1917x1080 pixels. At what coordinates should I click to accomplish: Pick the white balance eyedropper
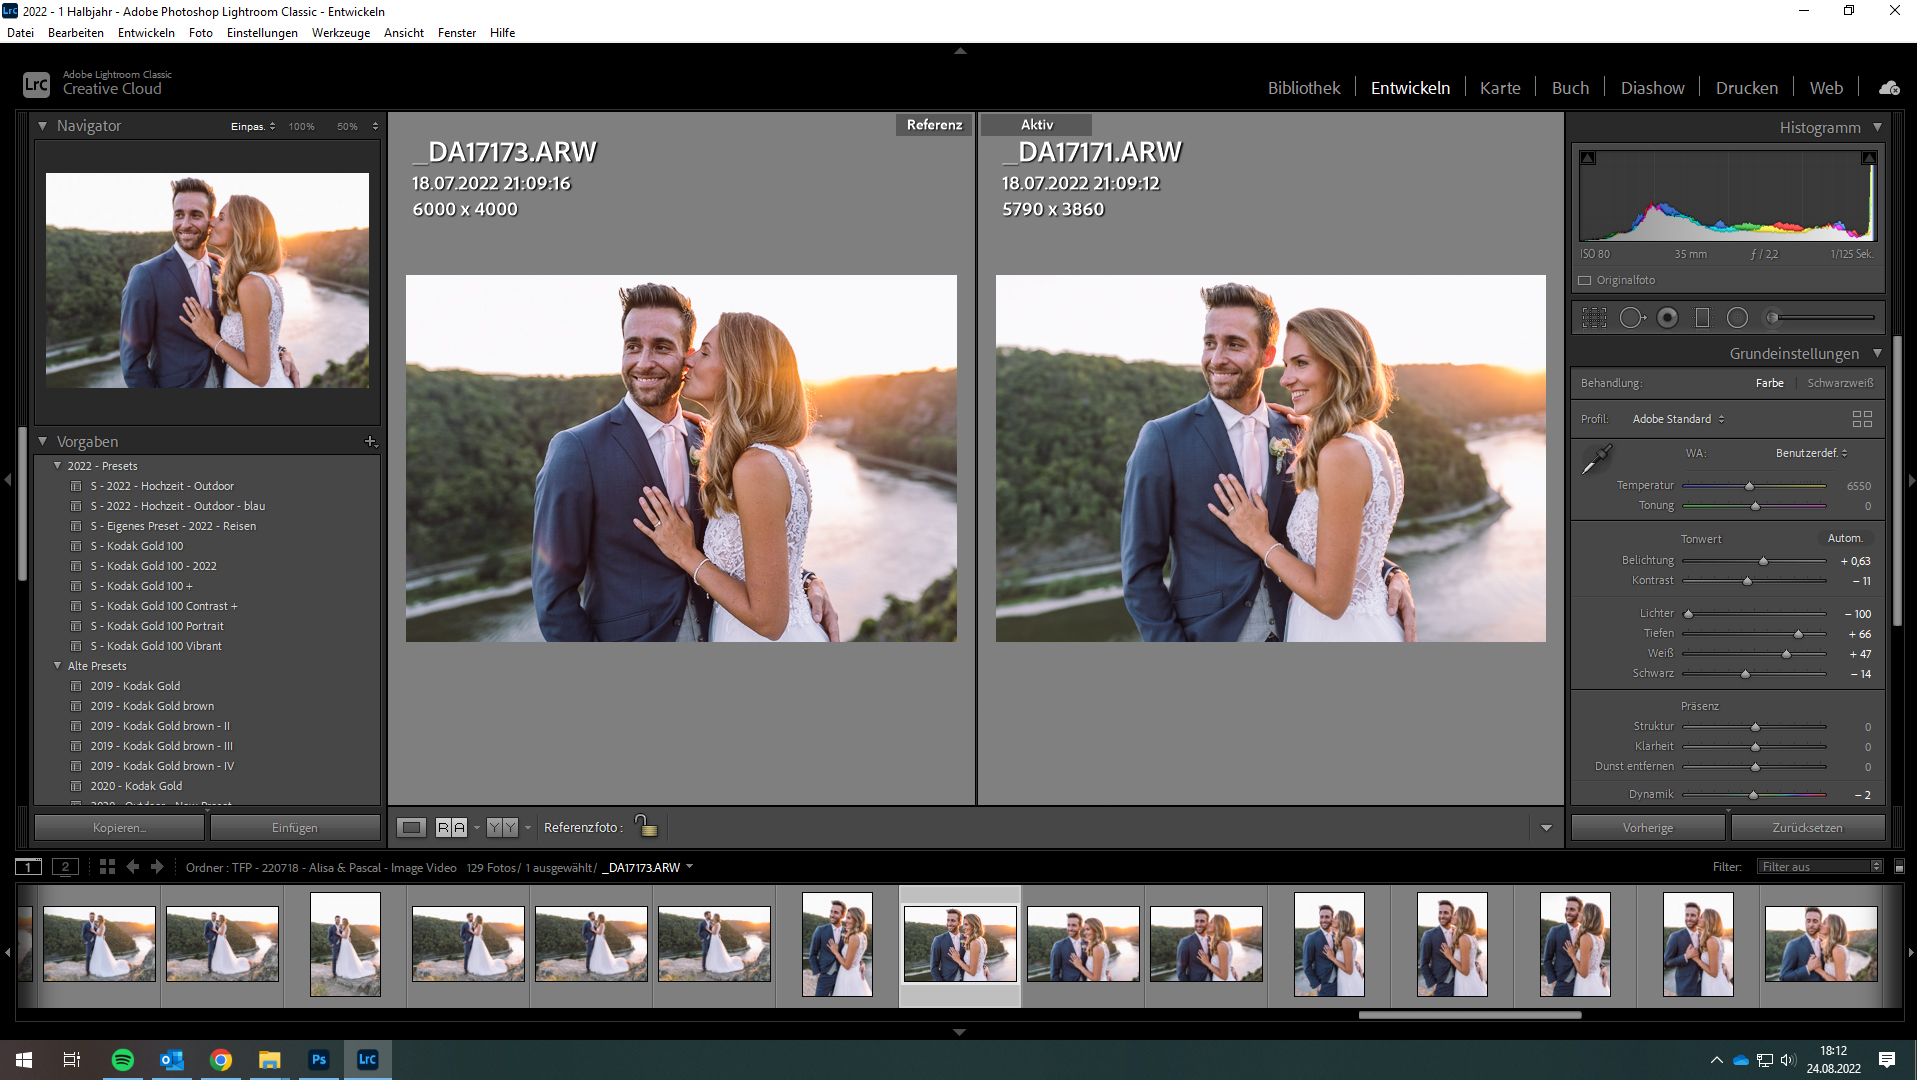click(1596, 460)
